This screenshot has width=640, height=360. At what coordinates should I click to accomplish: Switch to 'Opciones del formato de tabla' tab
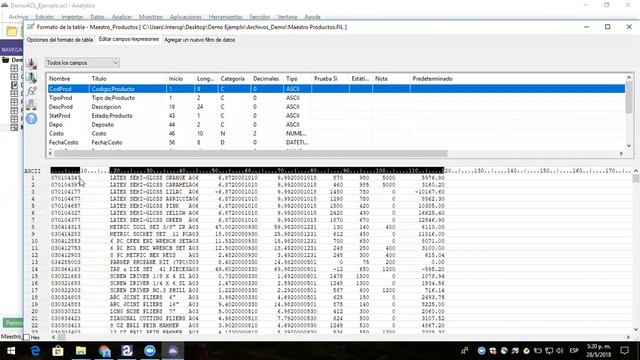pyautogui.click(x=60, y=40)
